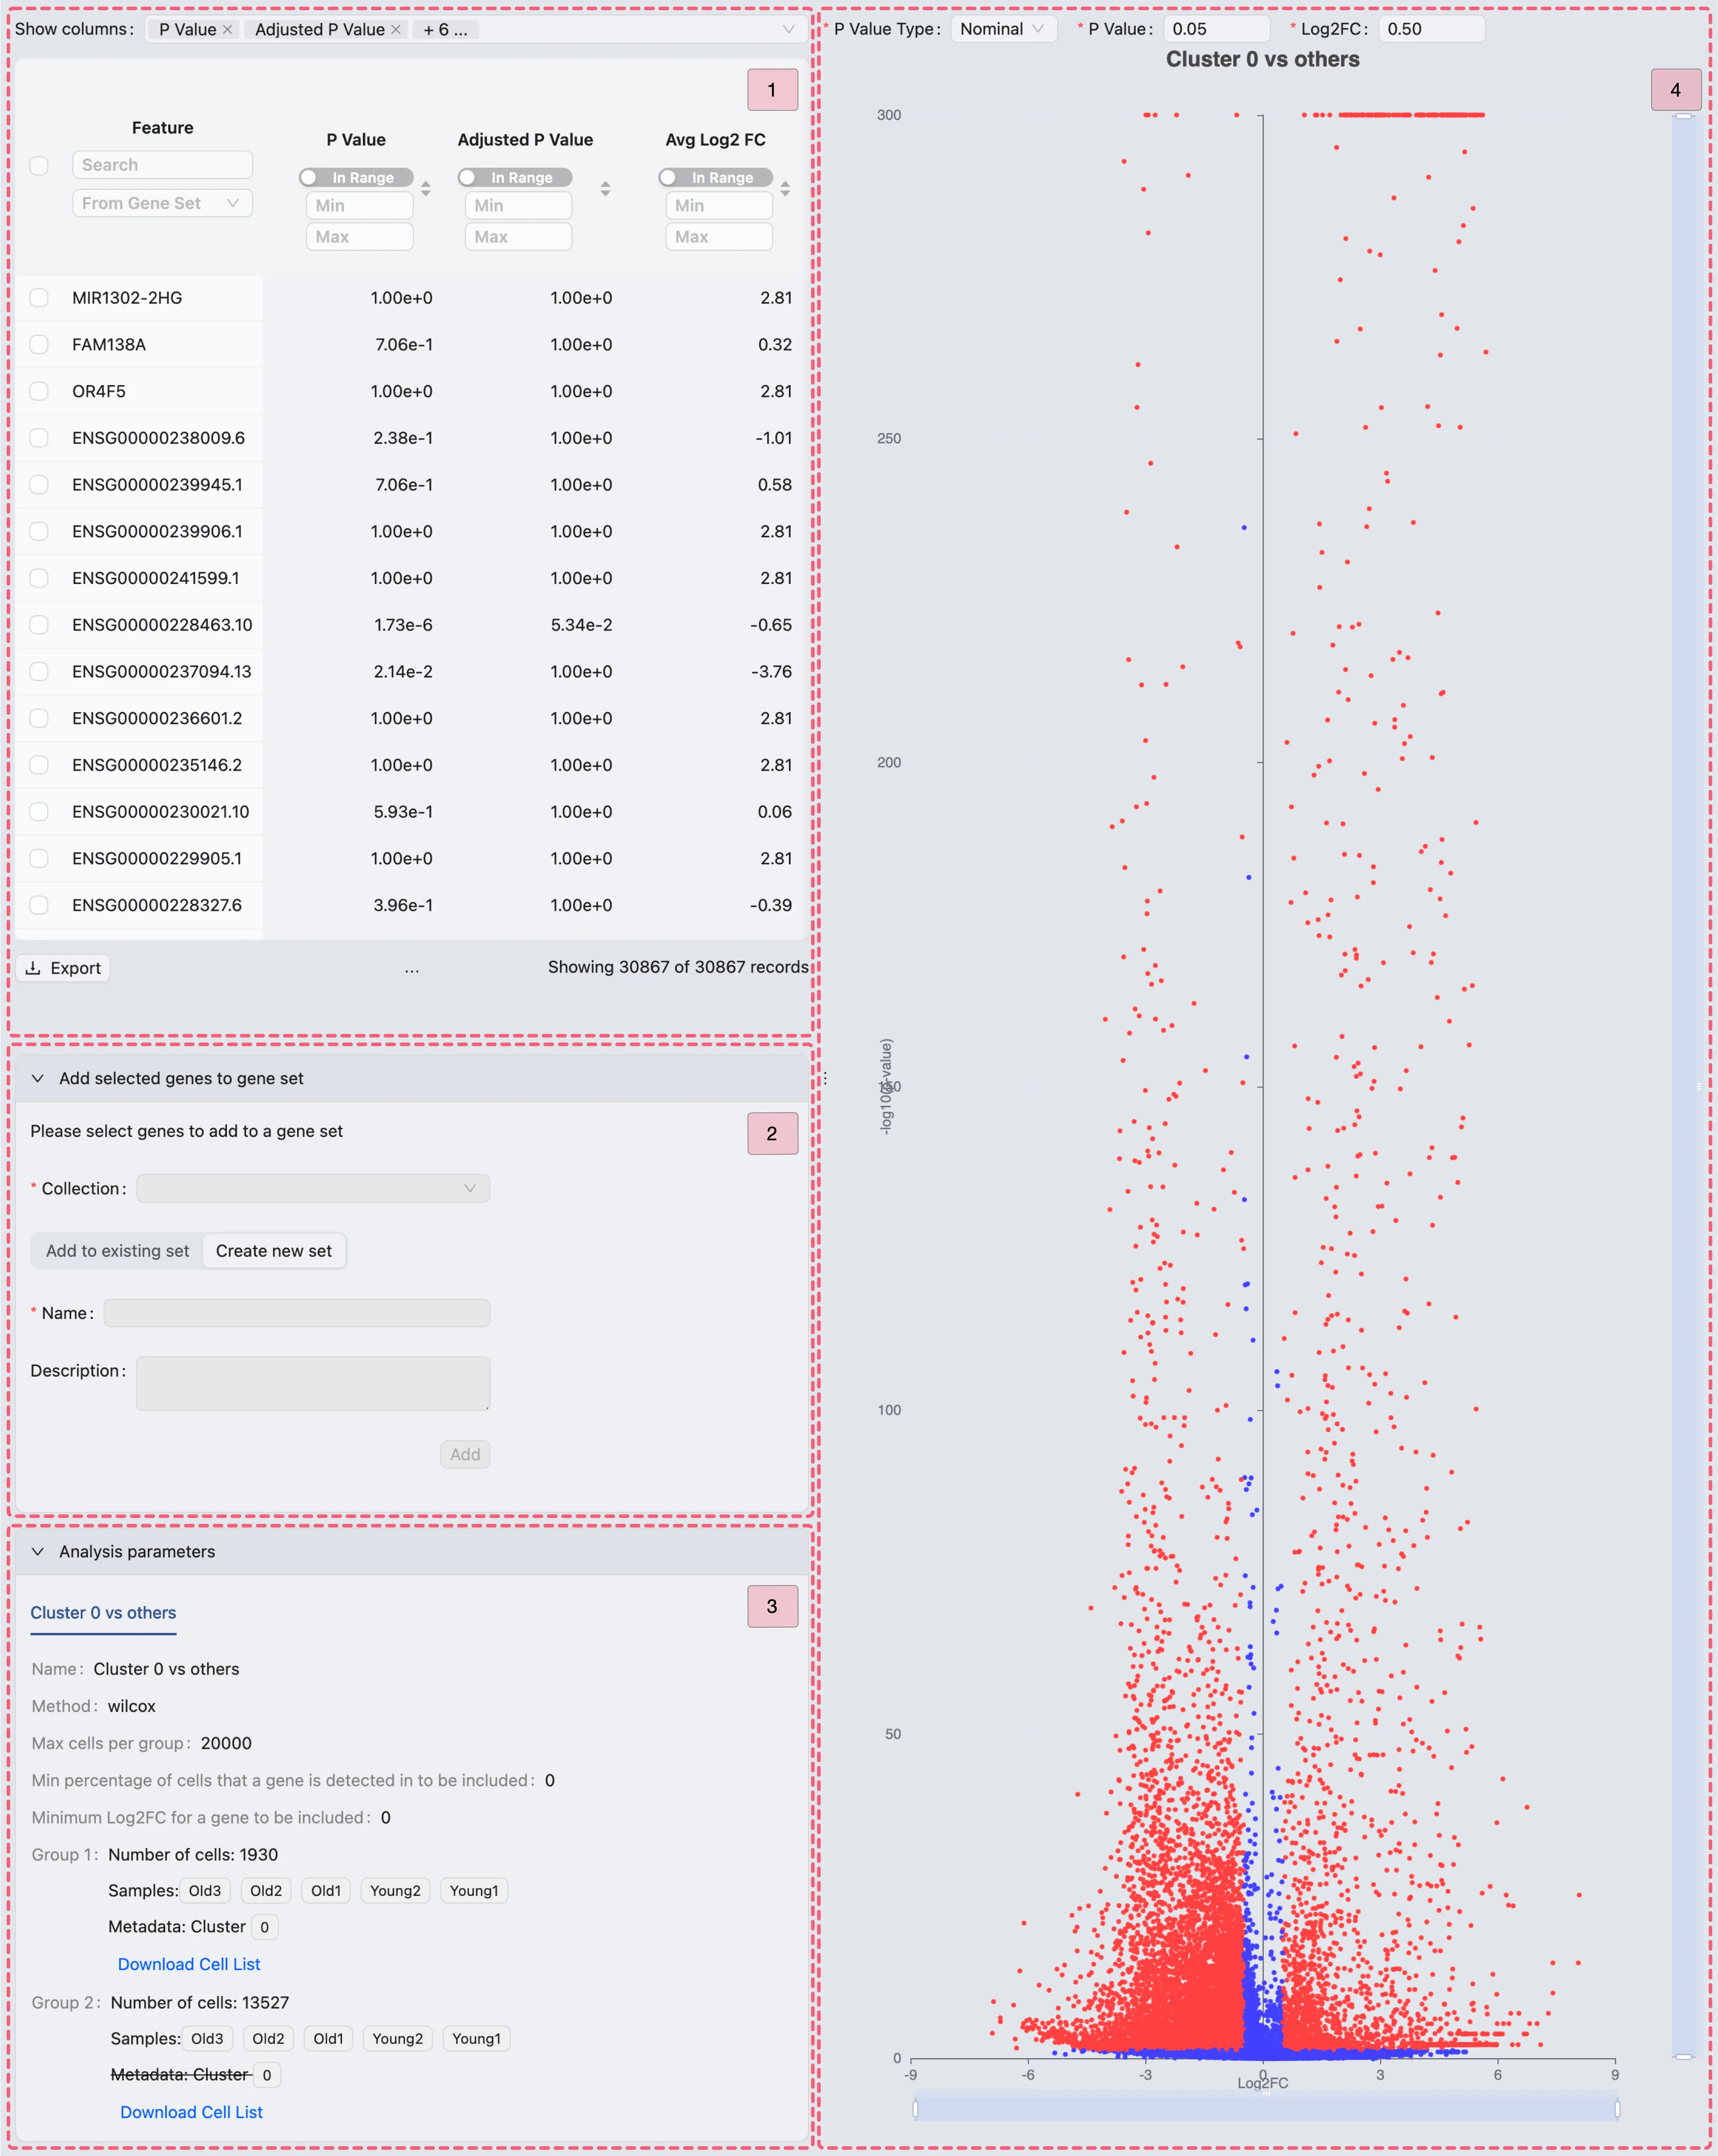Select the header select-all checkbox
Screen dimensions: 1718x2156
coord(39,165)
